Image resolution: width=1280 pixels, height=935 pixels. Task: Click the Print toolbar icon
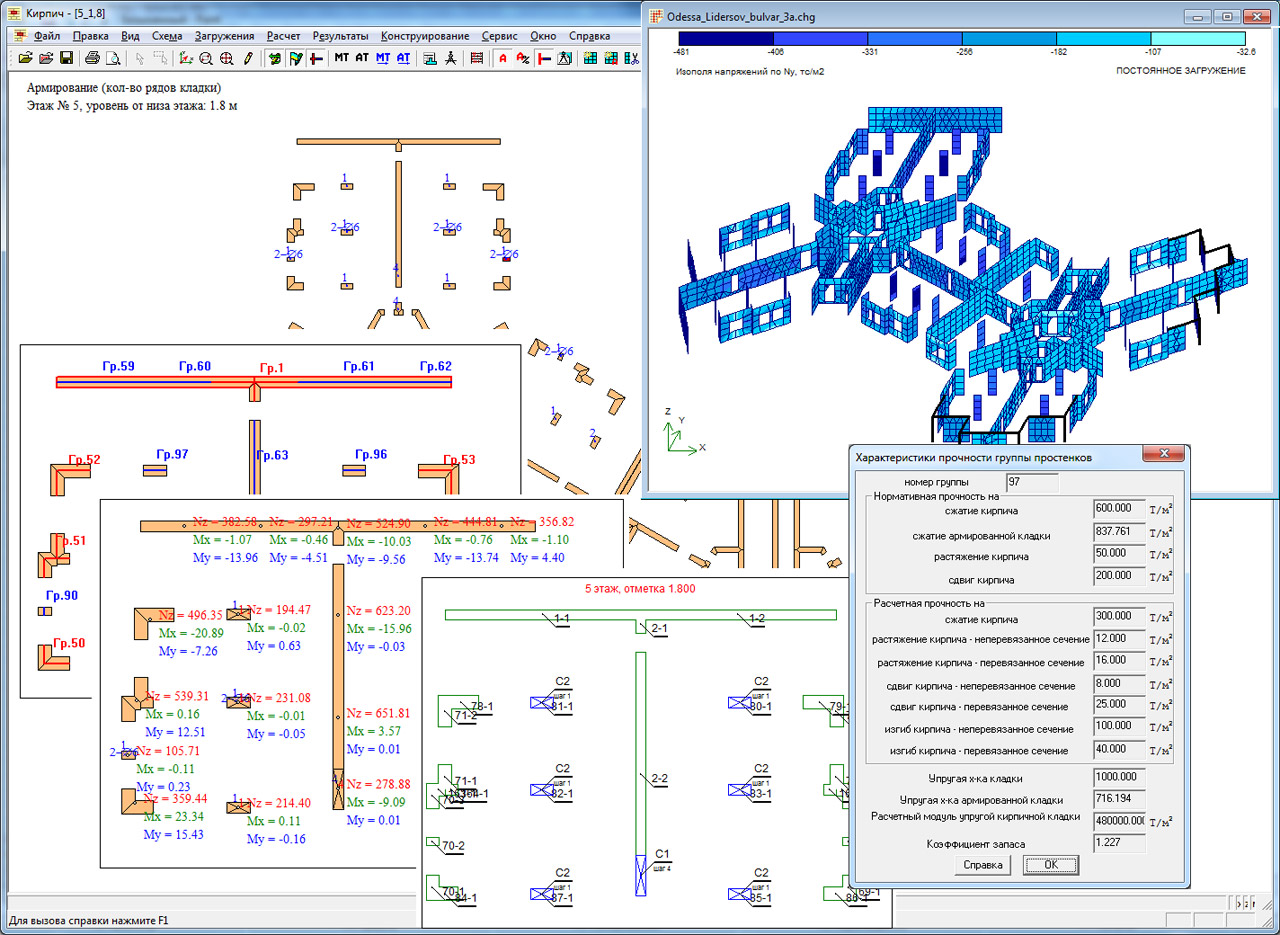pyautogui.click(x=92, y=58)
